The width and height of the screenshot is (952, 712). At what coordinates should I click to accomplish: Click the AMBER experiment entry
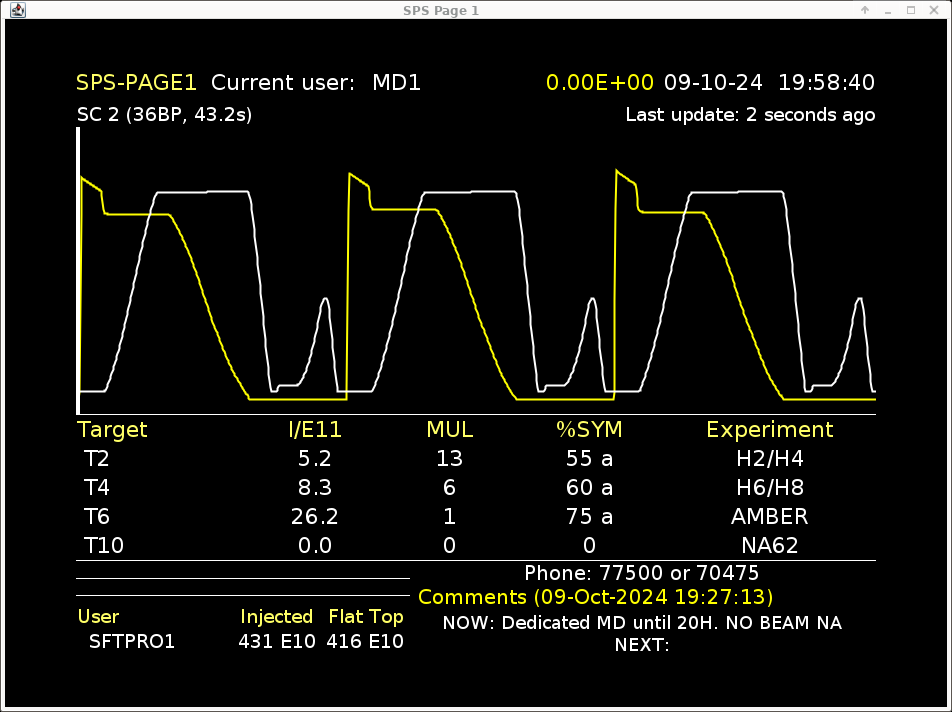769,517
